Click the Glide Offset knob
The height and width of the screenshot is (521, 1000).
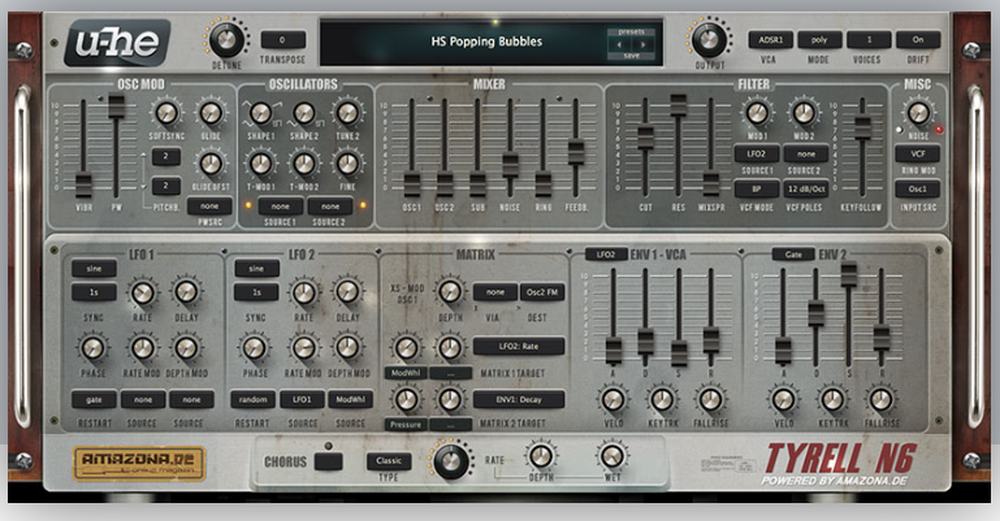[210, 164]
